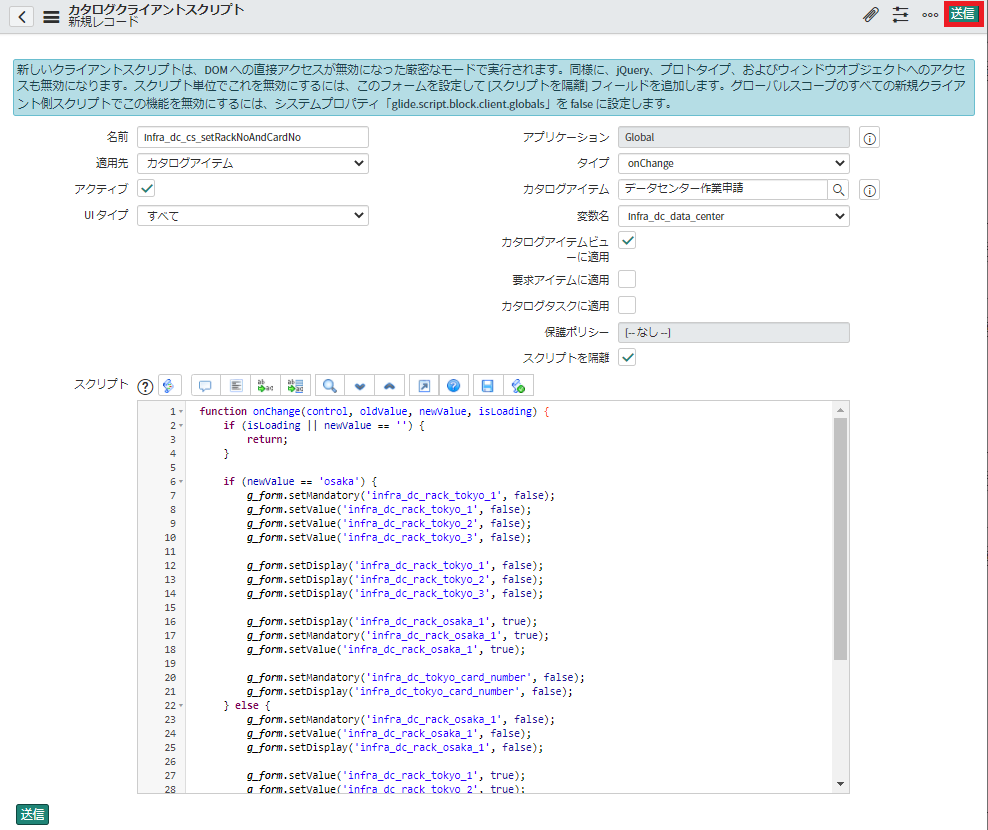This screenshot has width=988, height=830.
Task: Open script field help question mark
Action: point(145,386)
